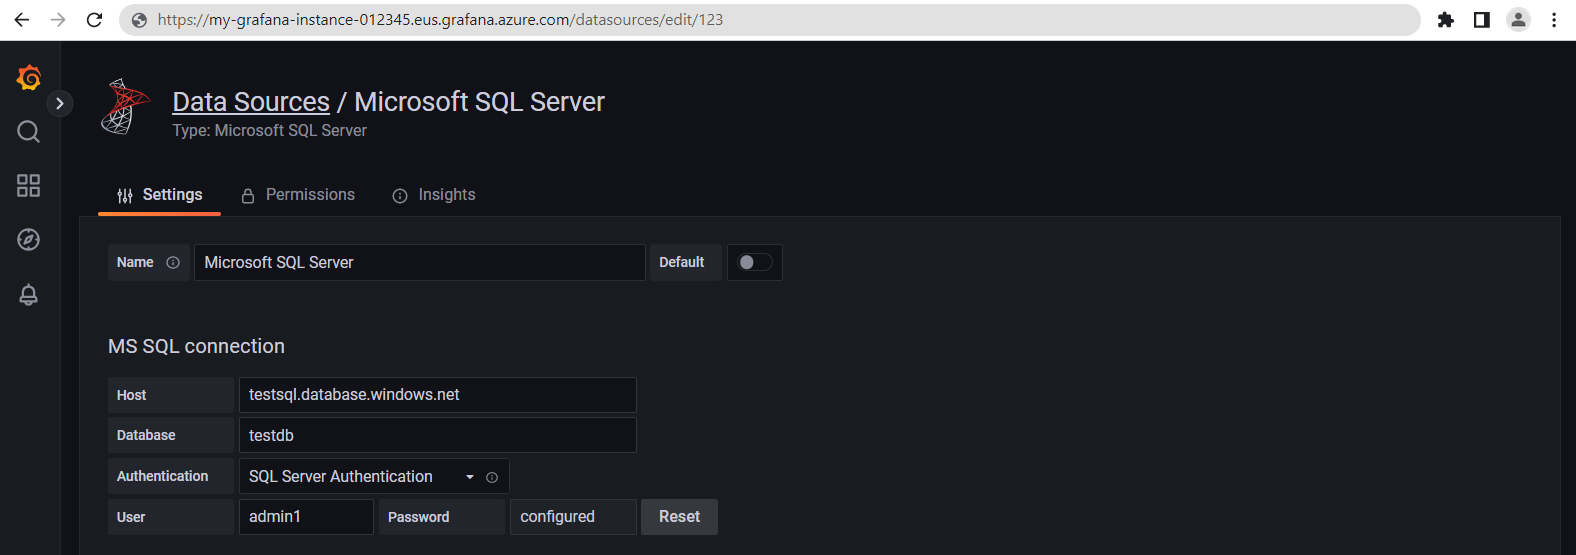Go back in the browser

click(x=21, y=19)
